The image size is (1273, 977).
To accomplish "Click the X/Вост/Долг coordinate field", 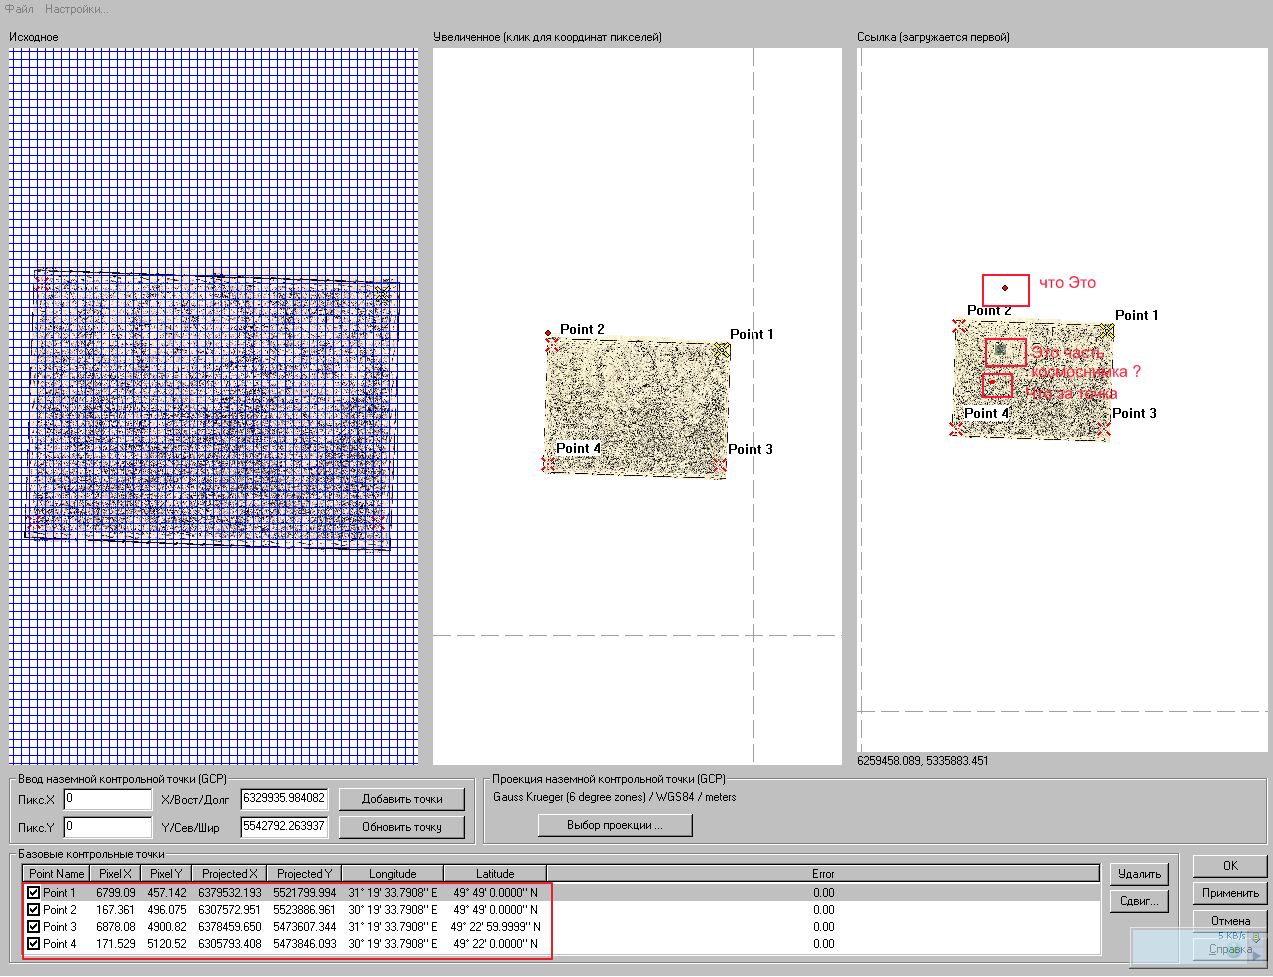I will pyautogui.click(x=284, y=798).
